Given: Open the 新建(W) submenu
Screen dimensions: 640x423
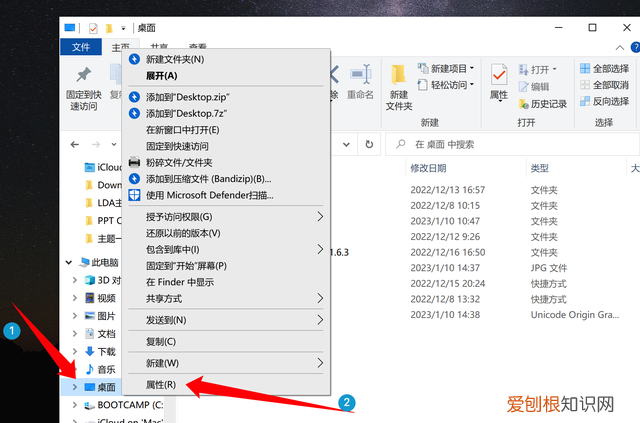Looking at the screenshot, I should 227,363.
